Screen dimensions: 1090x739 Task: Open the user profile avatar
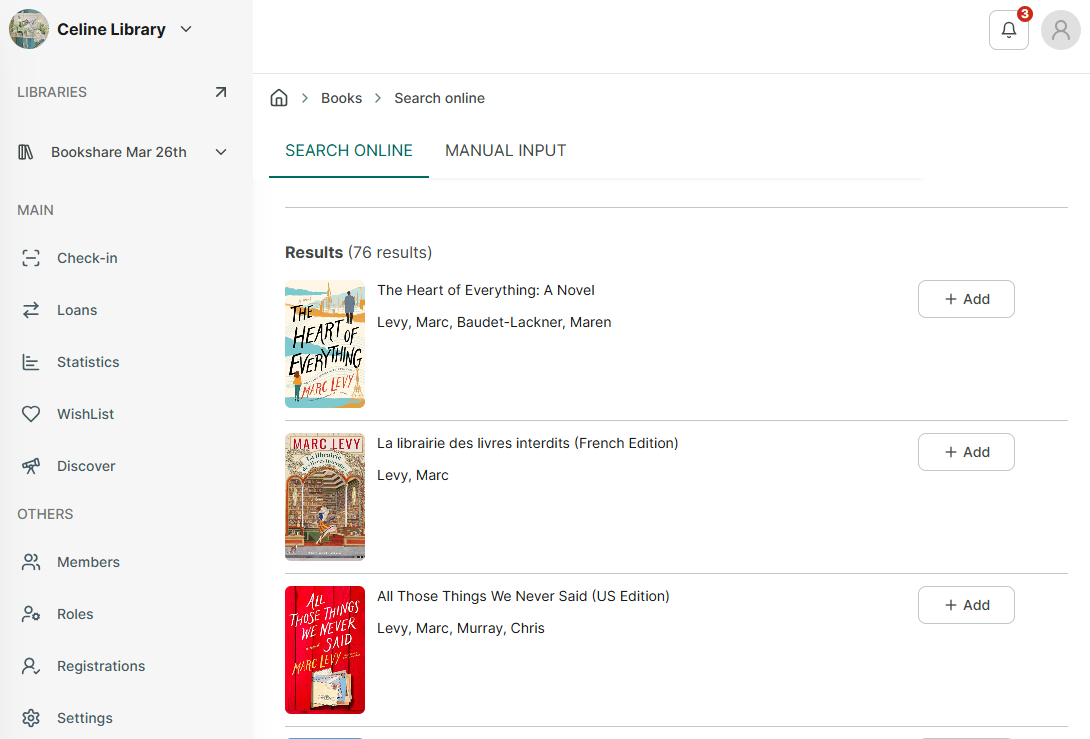pyautogui.click(x=1060, y=30)
